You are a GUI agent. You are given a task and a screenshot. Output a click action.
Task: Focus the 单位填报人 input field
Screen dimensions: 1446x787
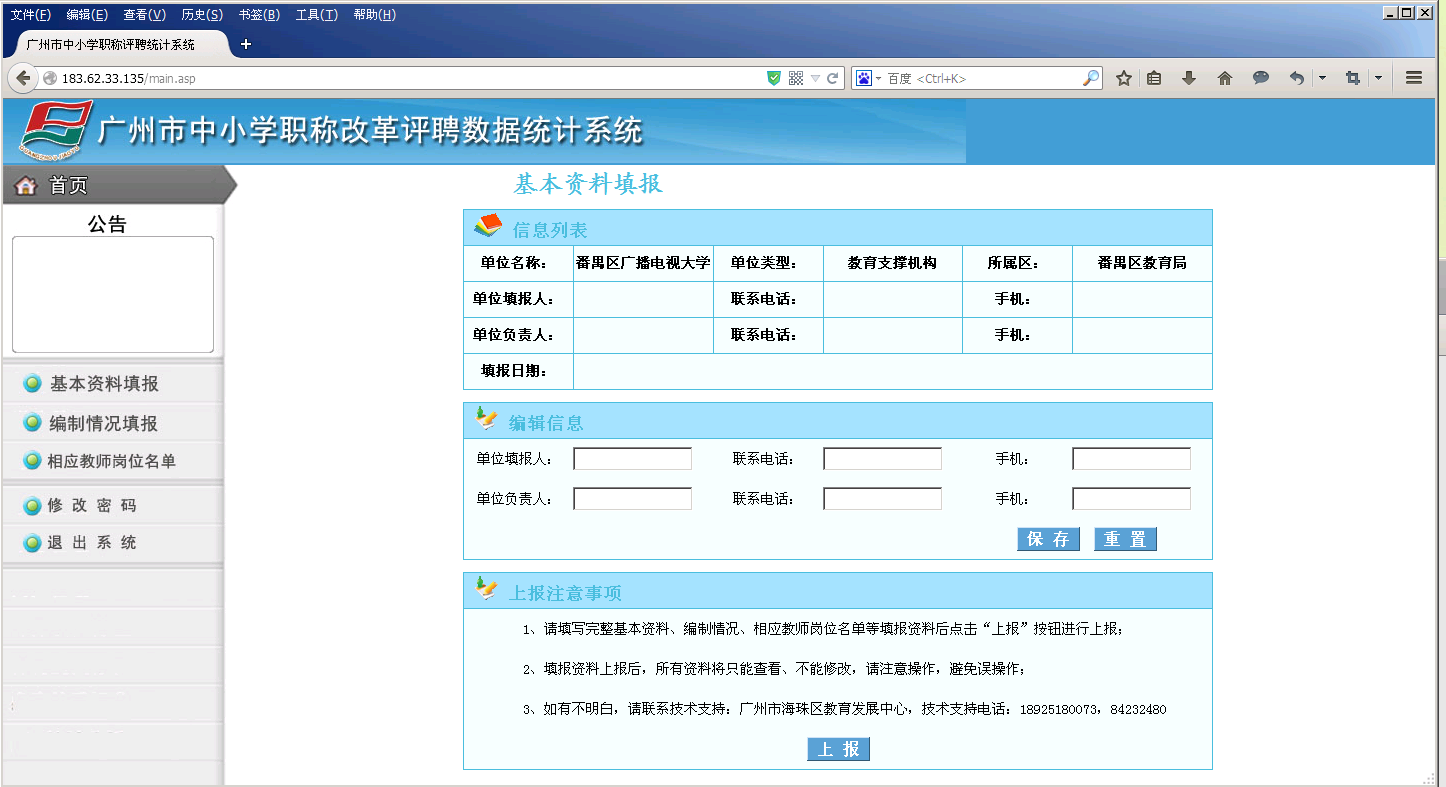(632, 459)
